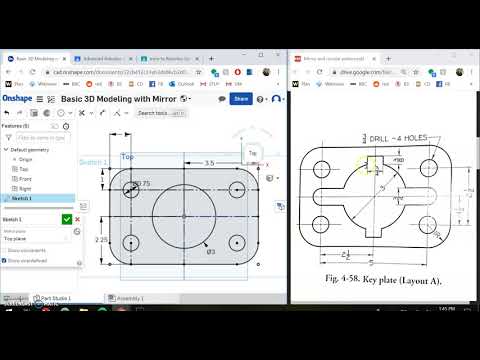
Task: Open the document tree icon beside hamburger
Action: 51,99
